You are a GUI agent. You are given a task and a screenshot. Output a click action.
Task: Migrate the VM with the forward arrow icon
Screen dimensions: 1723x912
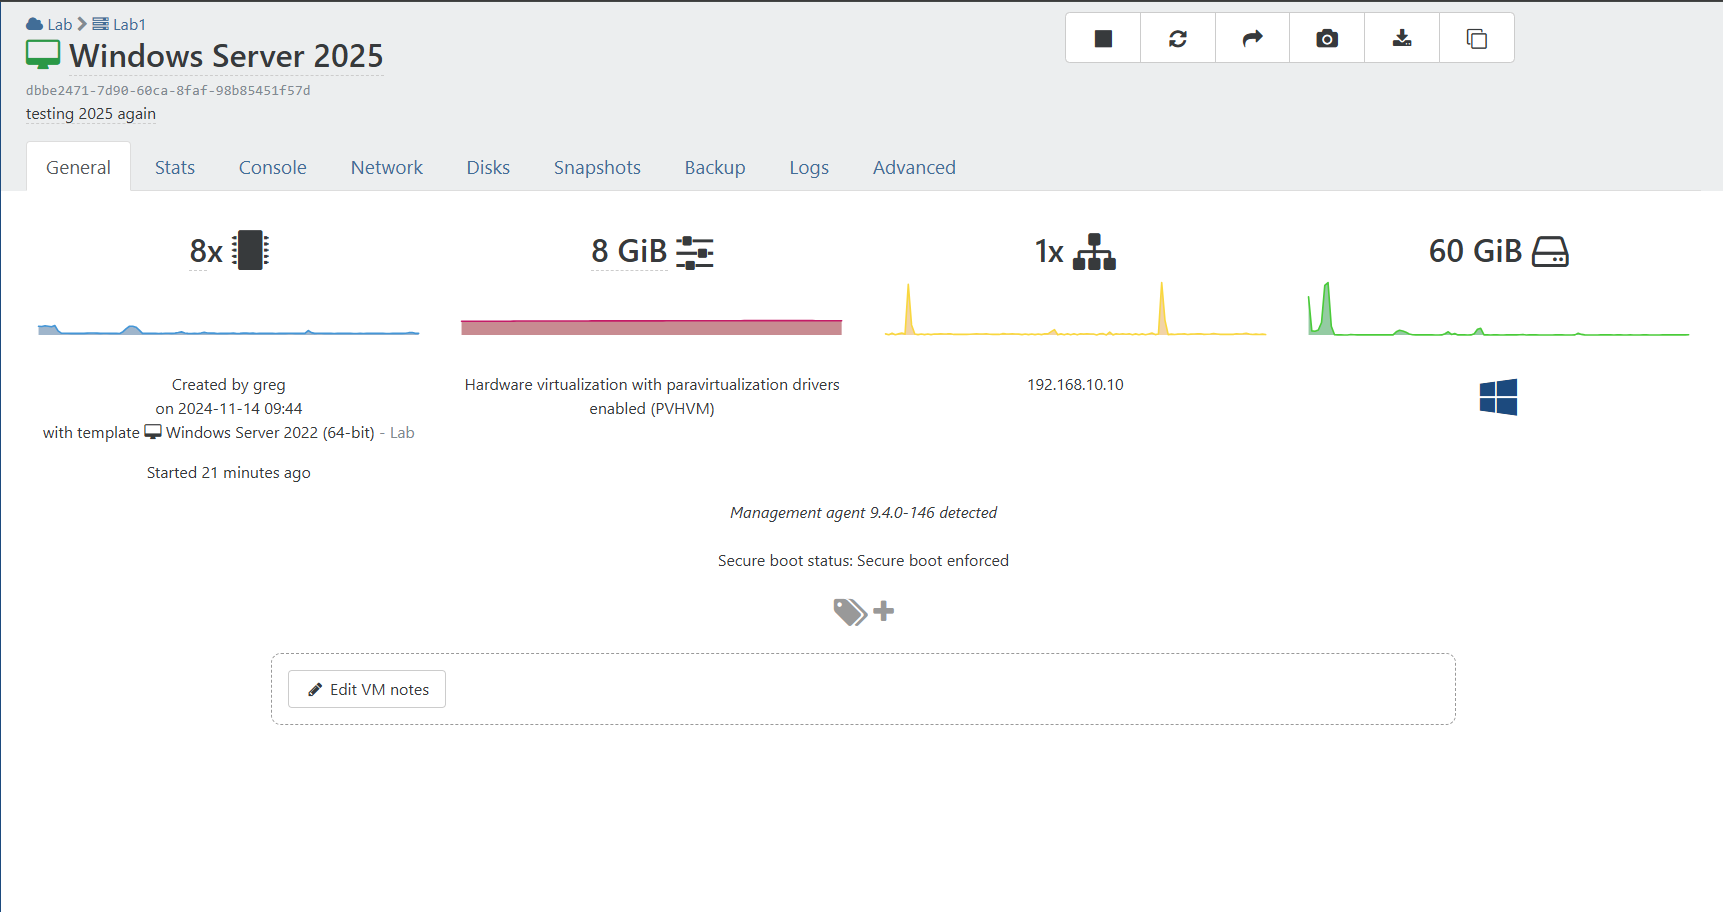(1252, 38)
